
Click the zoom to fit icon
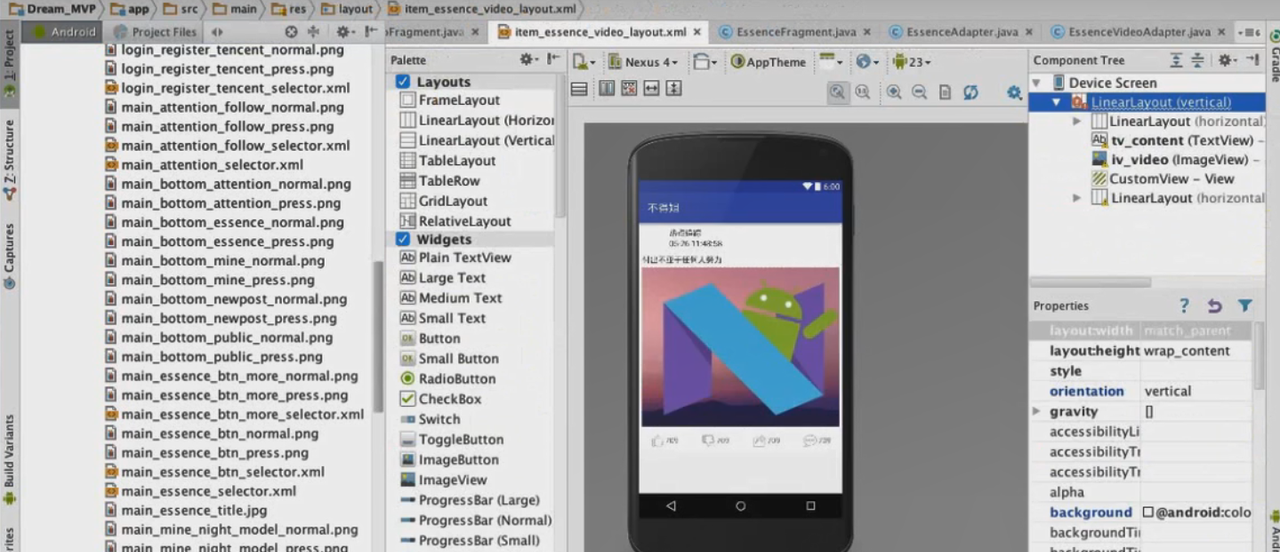click(x=837, y=92)
